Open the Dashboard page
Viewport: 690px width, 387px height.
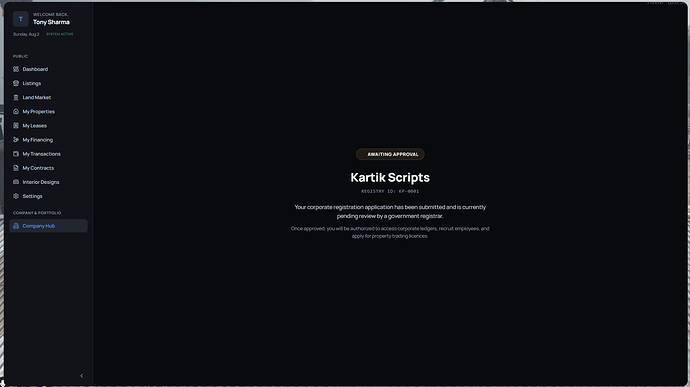tap(48, 69)
